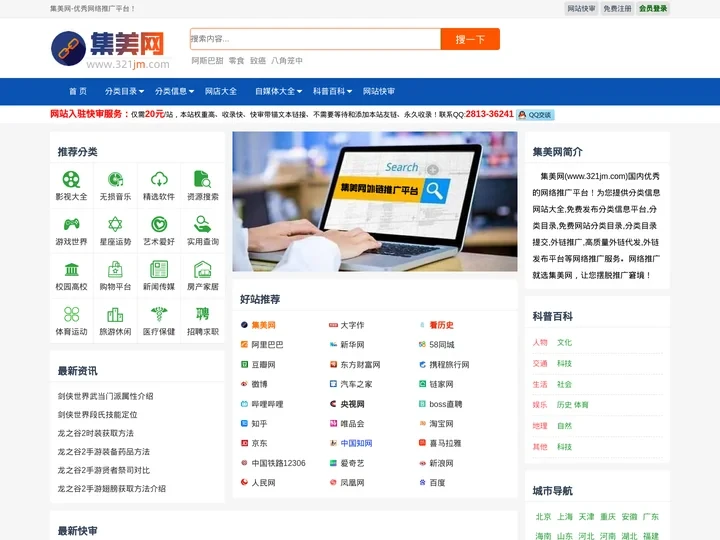Open the 房产家居 house icon

coord(202,270)
